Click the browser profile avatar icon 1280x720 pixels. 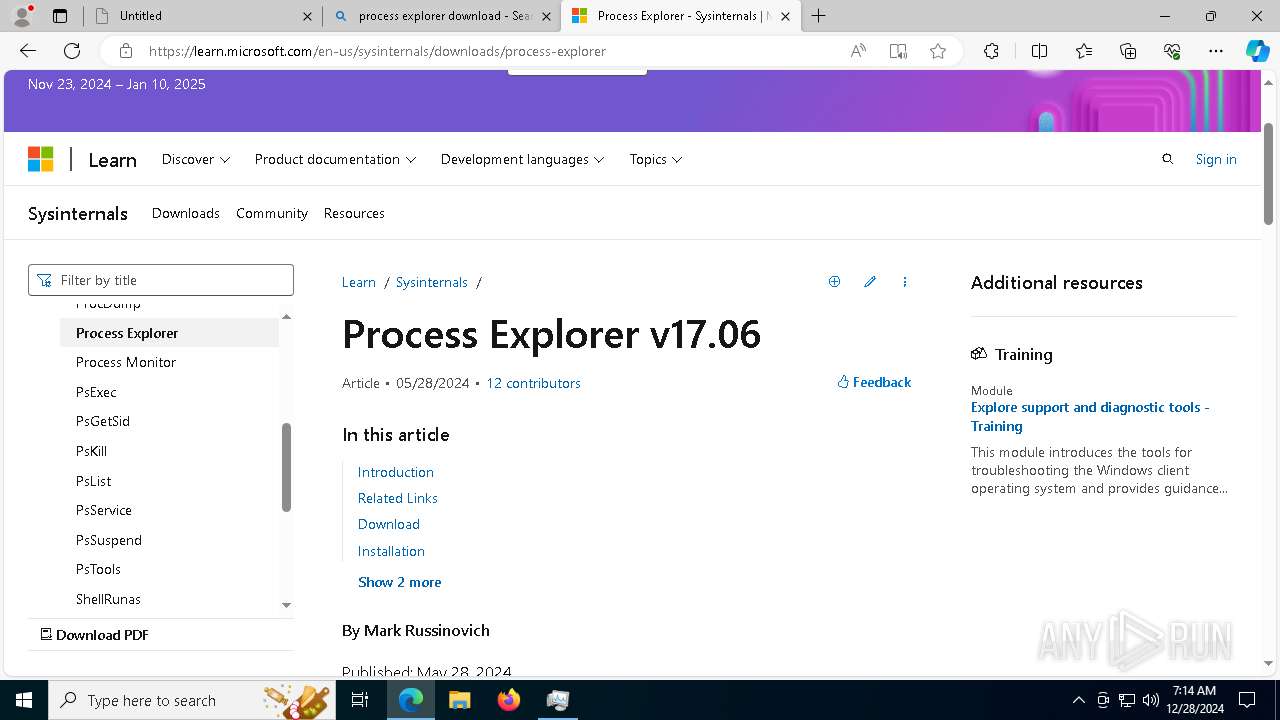(x=22, y=16)
